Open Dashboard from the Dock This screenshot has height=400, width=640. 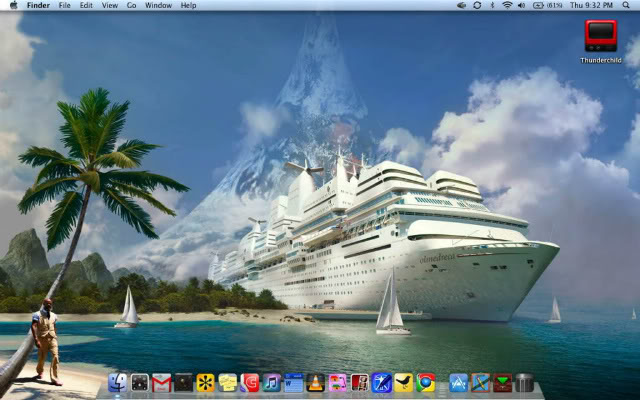click(x=140, y=383)
